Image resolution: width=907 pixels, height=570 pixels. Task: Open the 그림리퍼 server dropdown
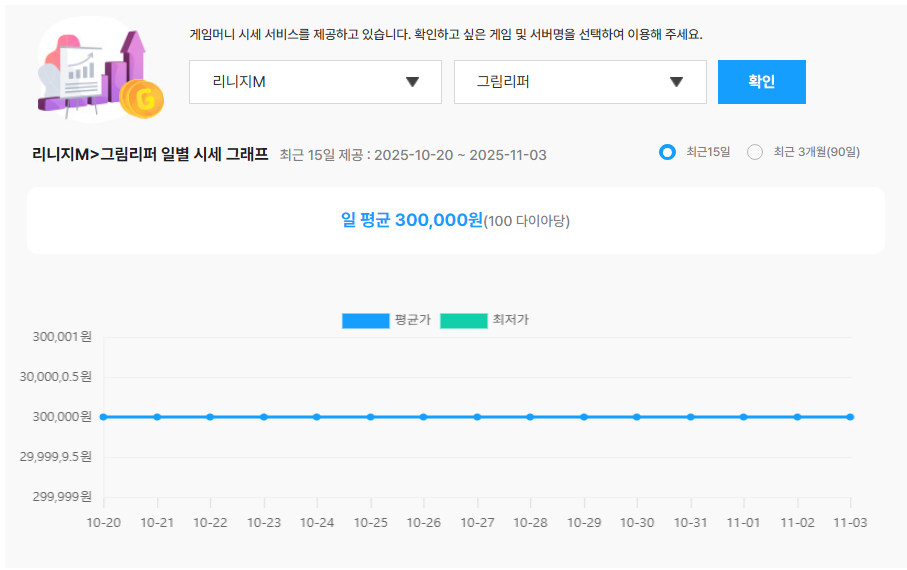(580, 82)
